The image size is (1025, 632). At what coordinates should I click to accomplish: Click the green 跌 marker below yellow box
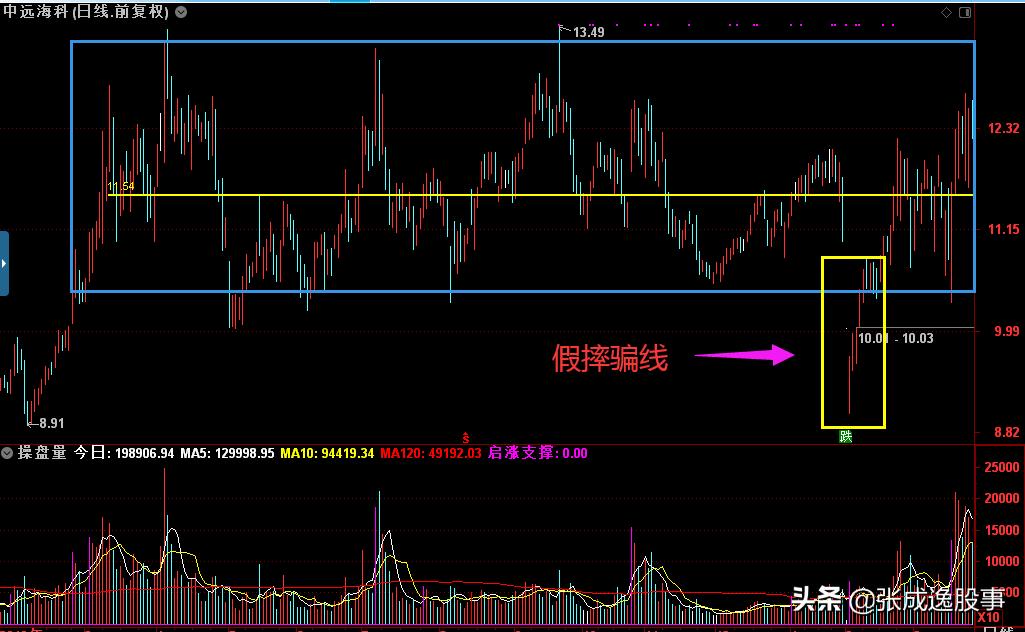[x=845, y=436]
